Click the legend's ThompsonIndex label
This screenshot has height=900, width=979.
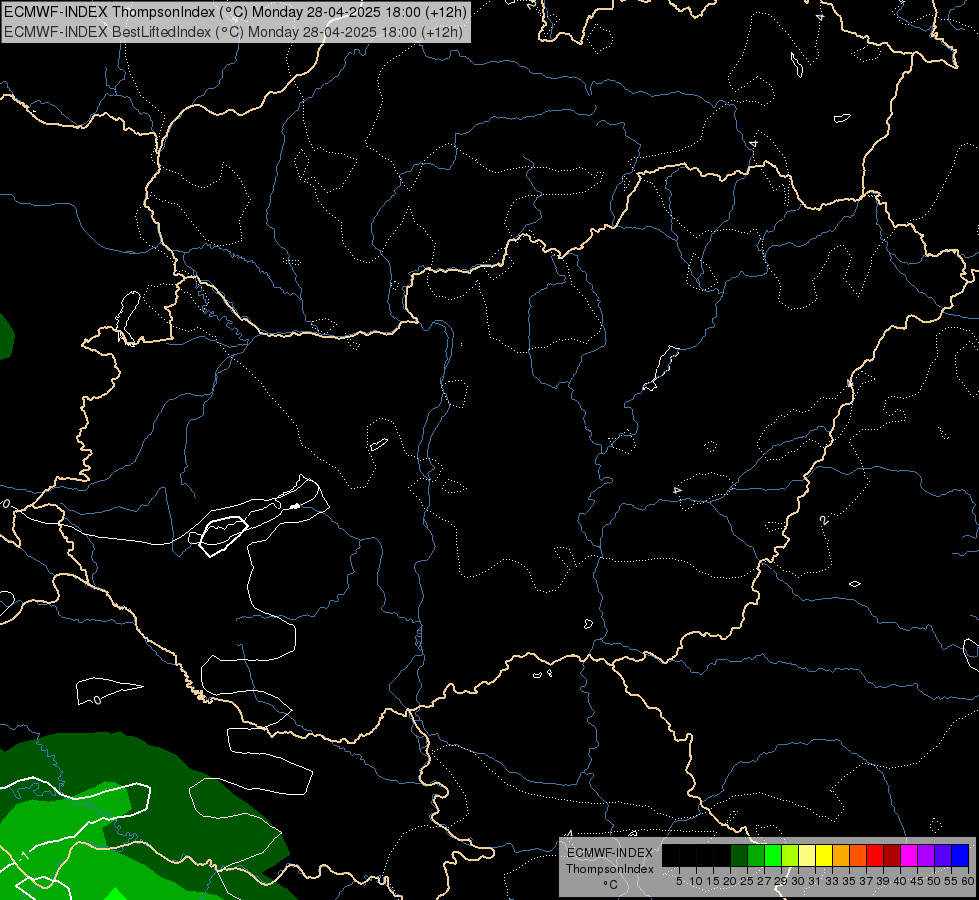(609, 869)
